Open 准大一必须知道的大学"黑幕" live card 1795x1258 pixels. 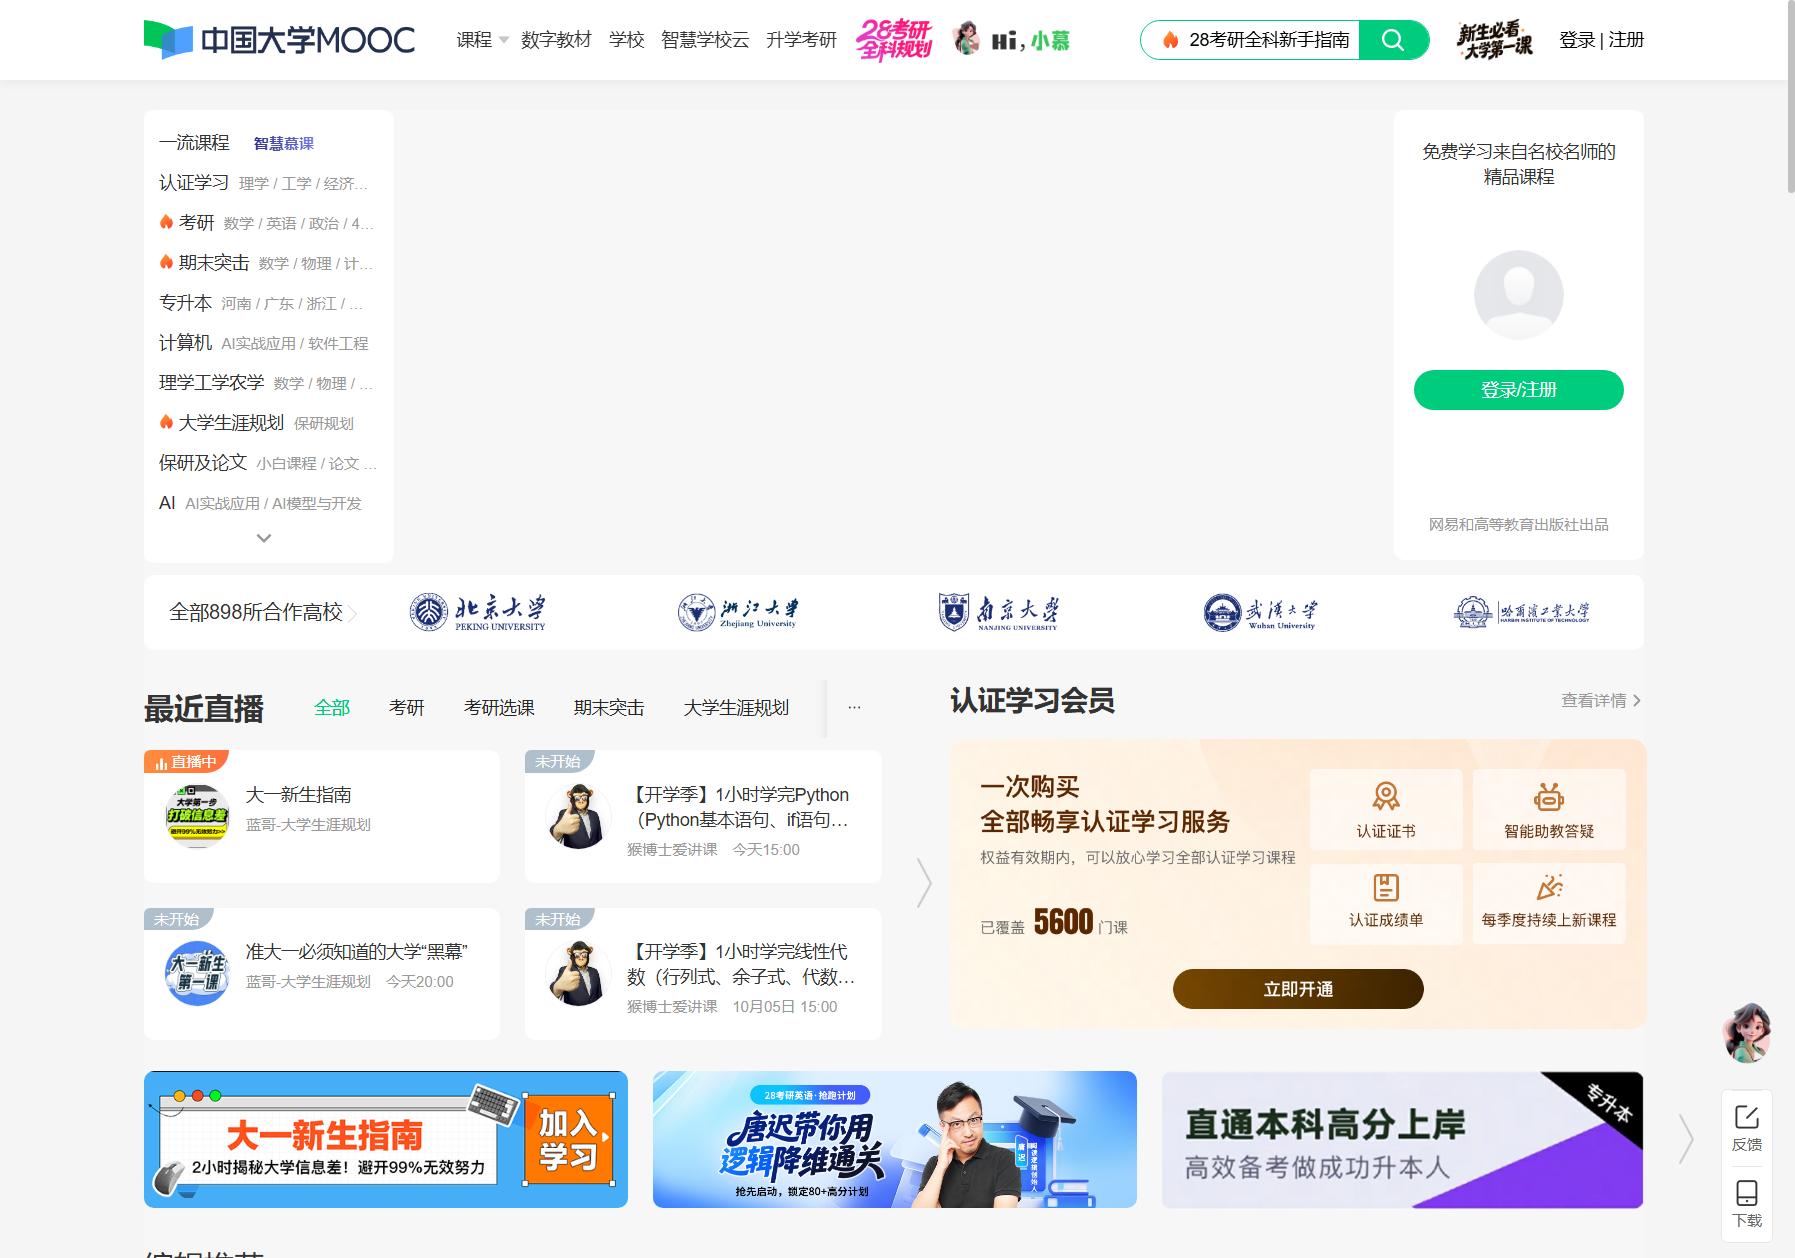click(322, 974)
